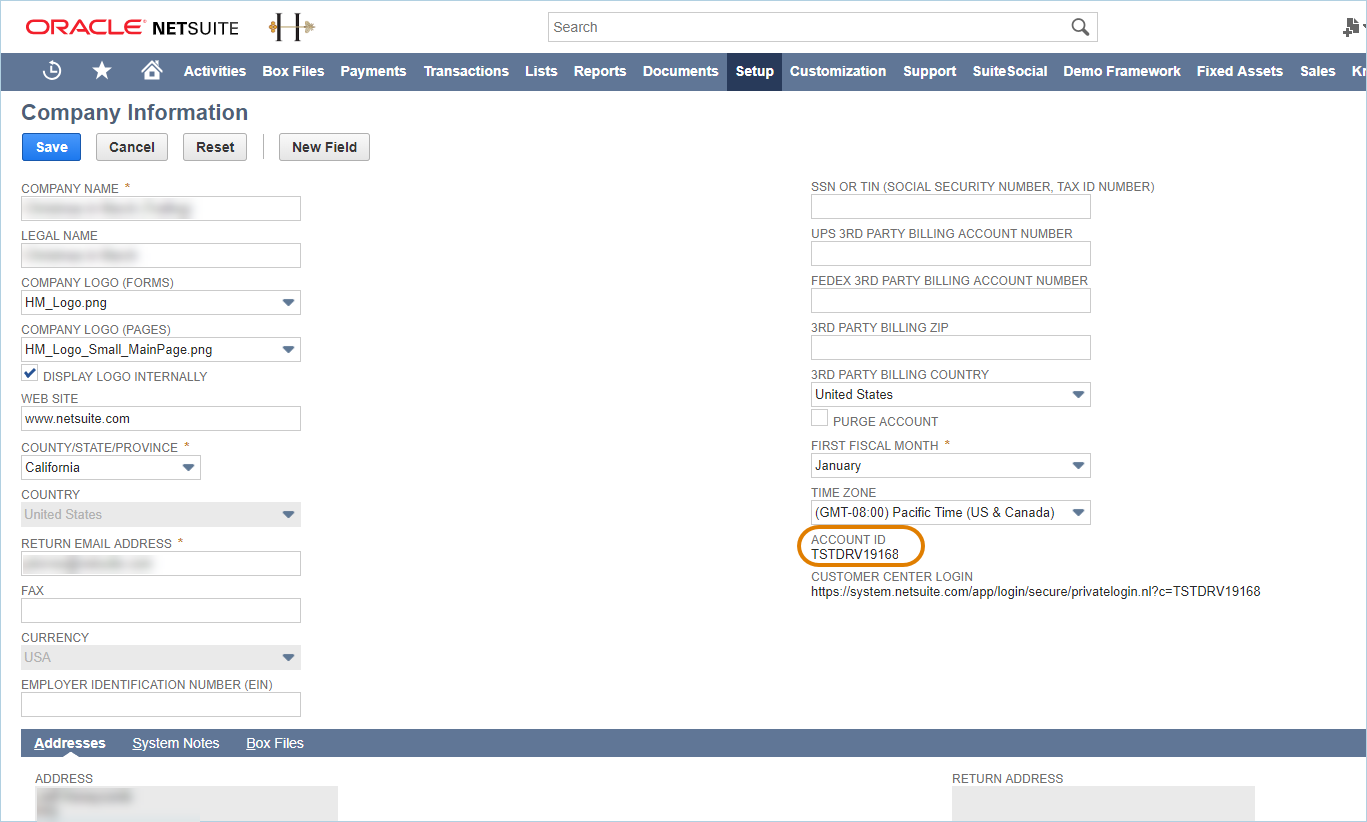
Task: Click the Fax input field
Action: pos(161,610)
